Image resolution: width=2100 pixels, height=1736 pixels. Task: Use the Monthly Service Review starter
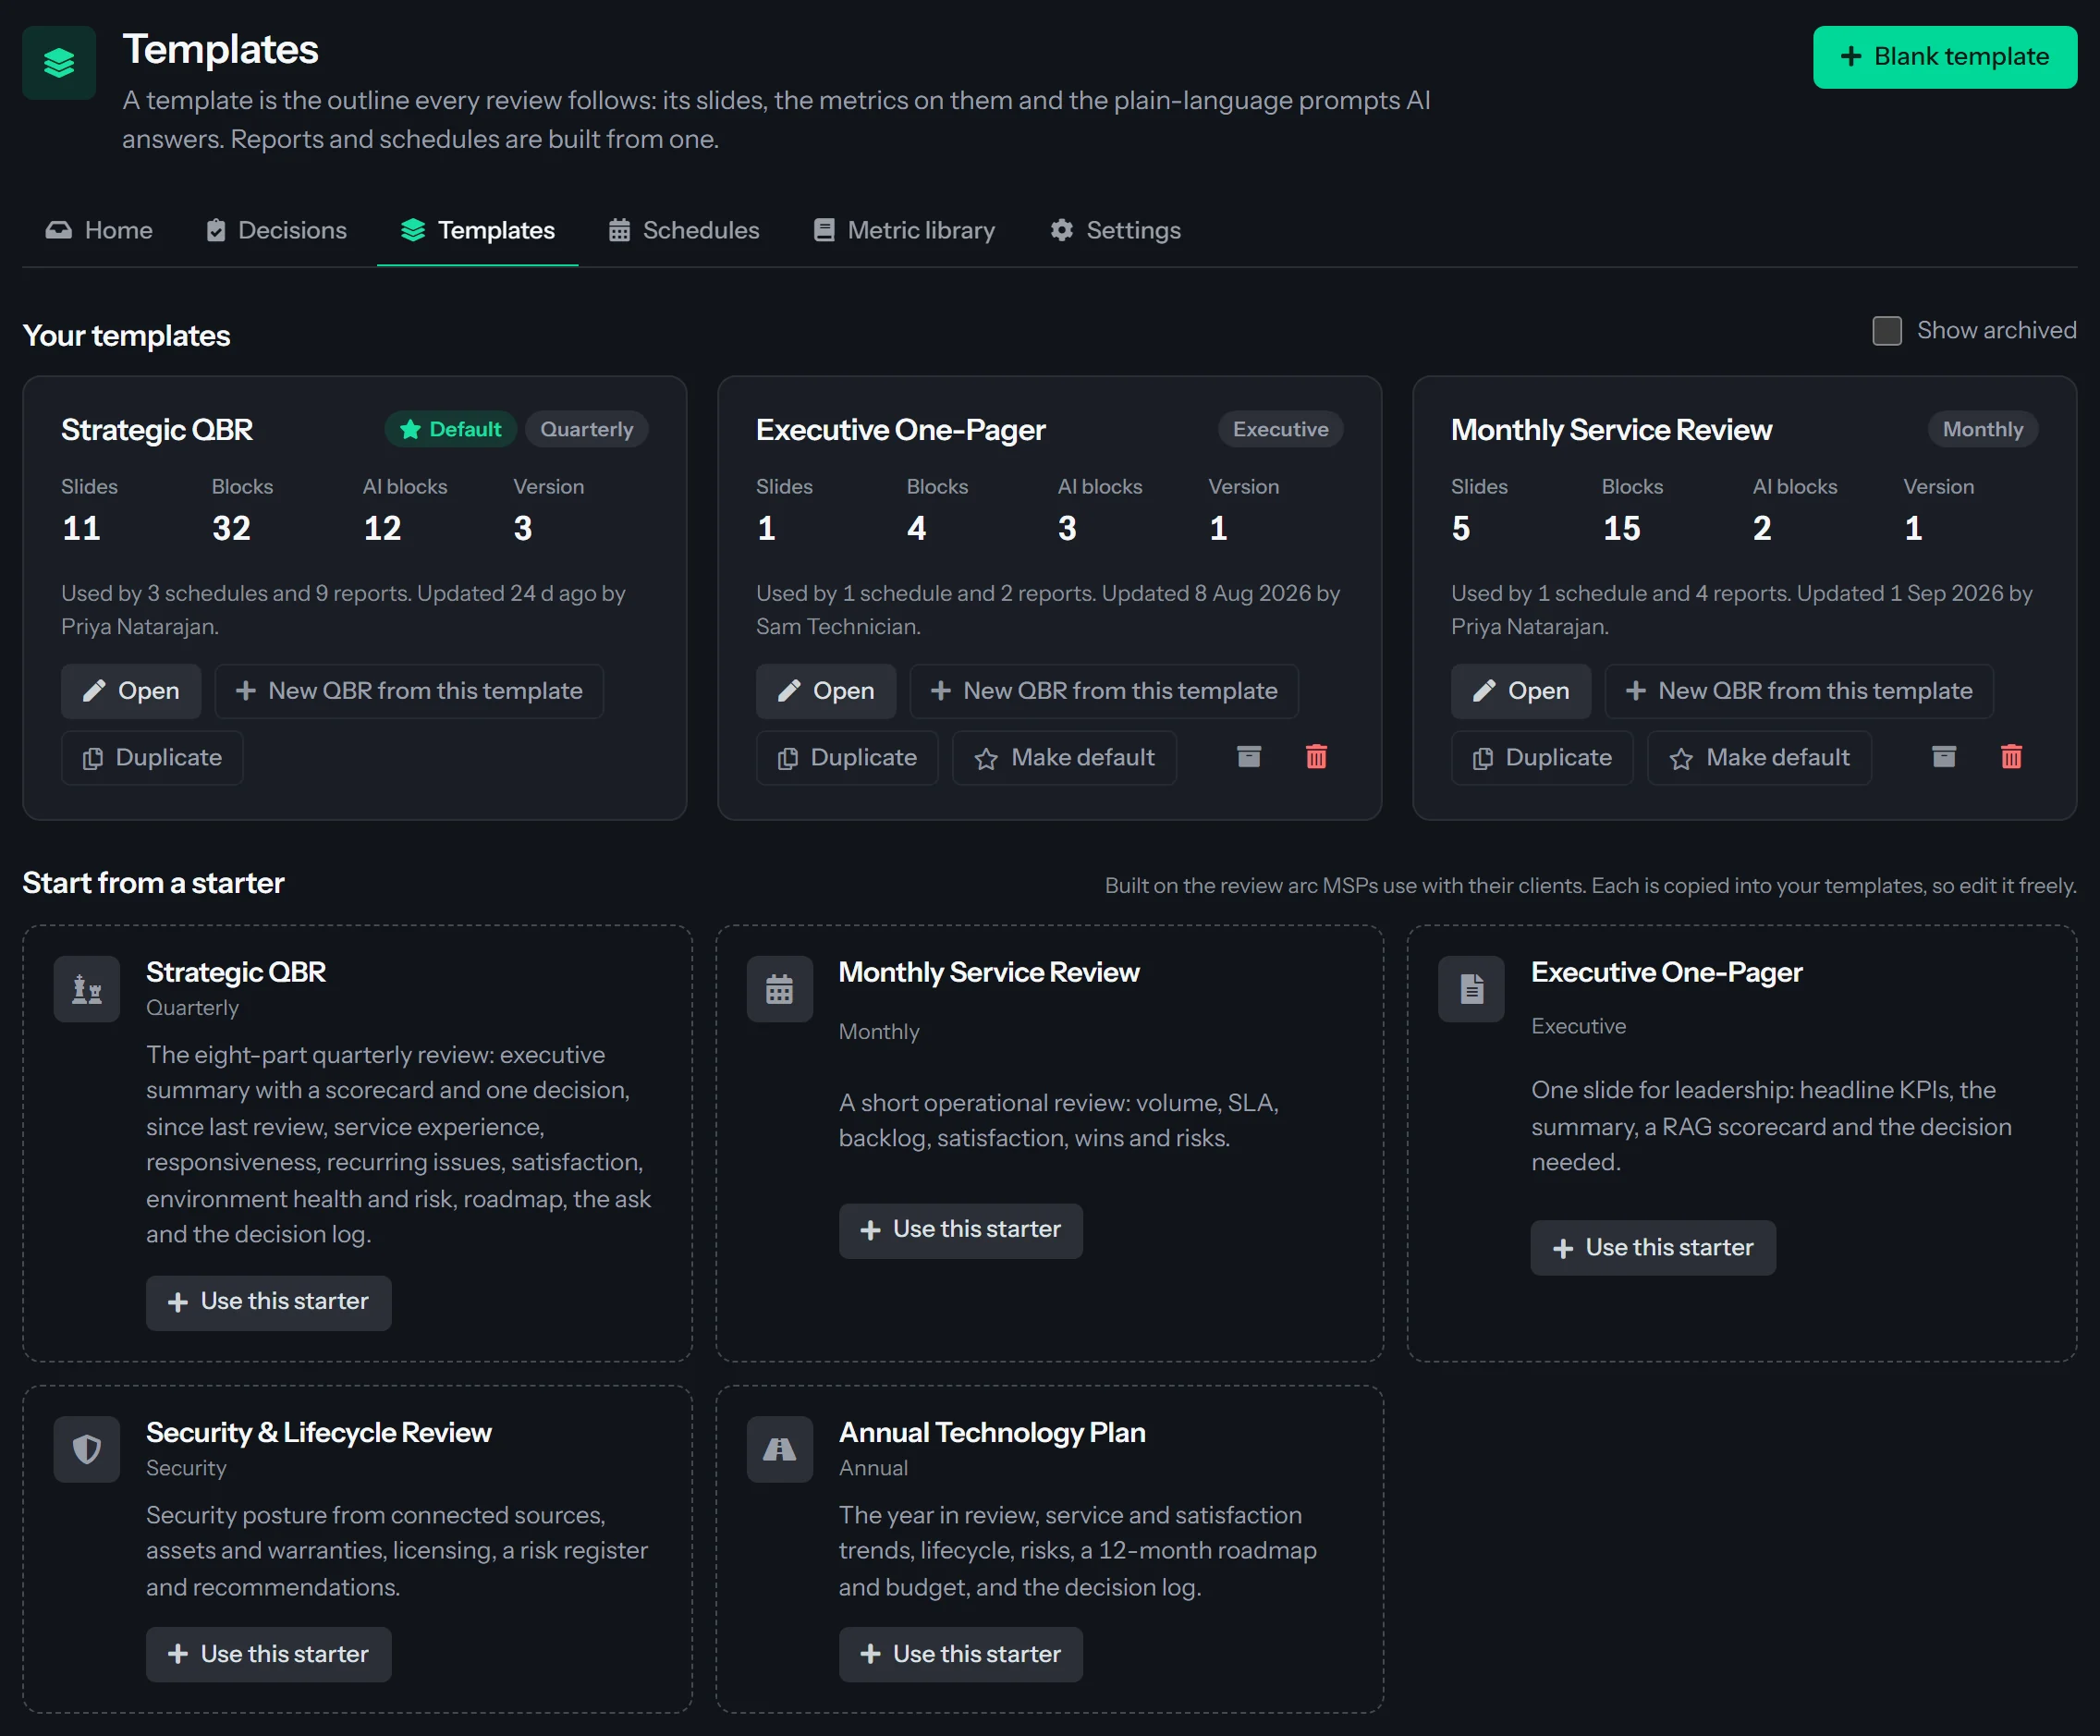(960, 1230)
